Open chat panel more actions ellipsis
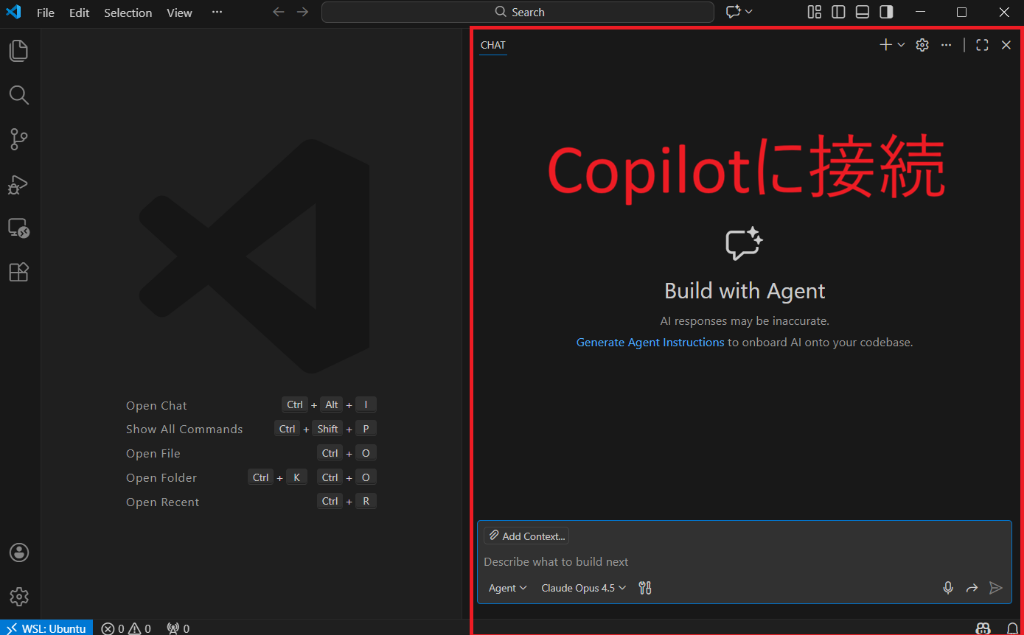This screenshot has width=1024, height=635. tap(946, 44)
